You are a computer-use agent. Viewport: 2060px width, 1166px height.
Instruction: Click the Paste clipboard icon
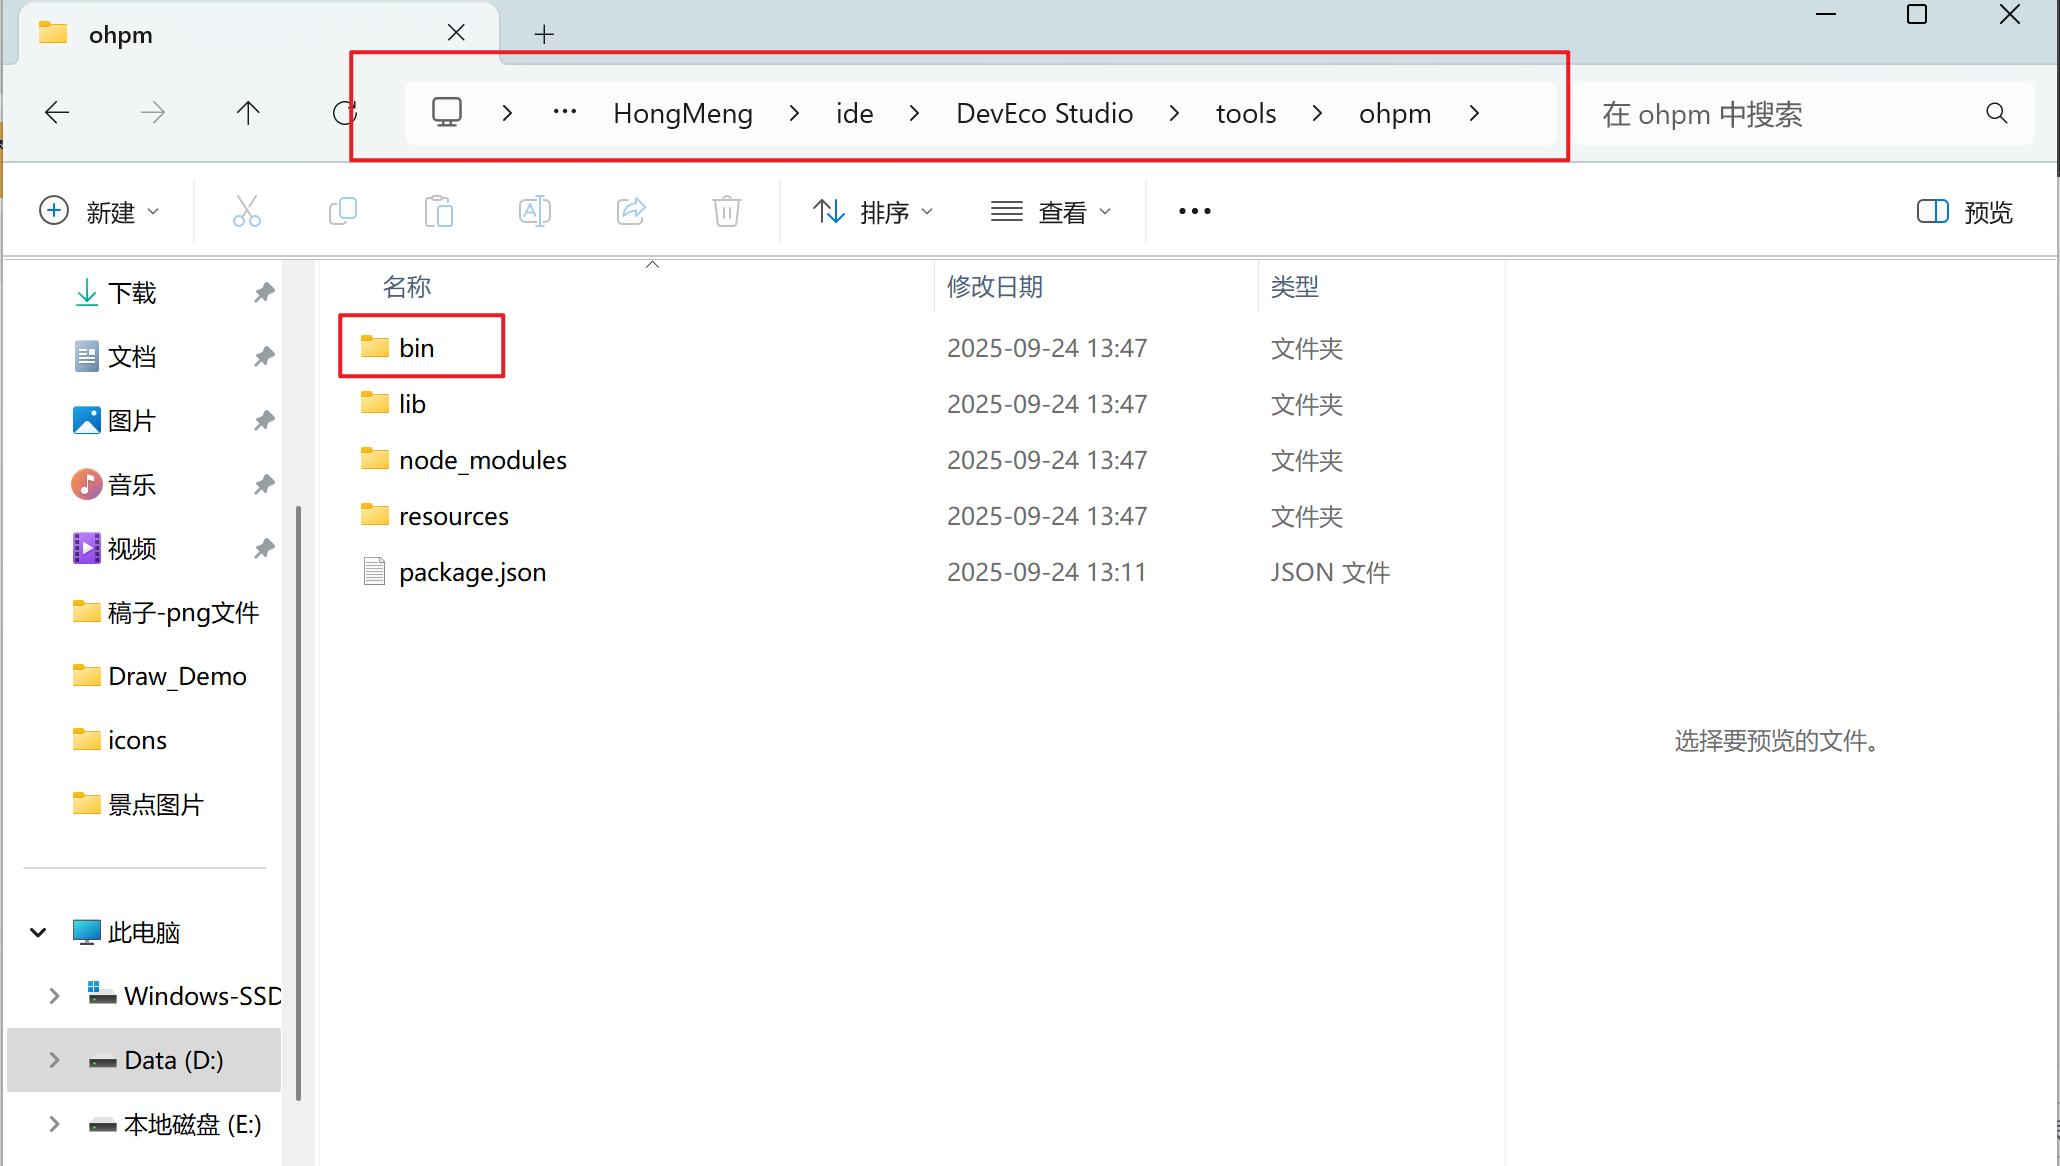coord(438,211)
